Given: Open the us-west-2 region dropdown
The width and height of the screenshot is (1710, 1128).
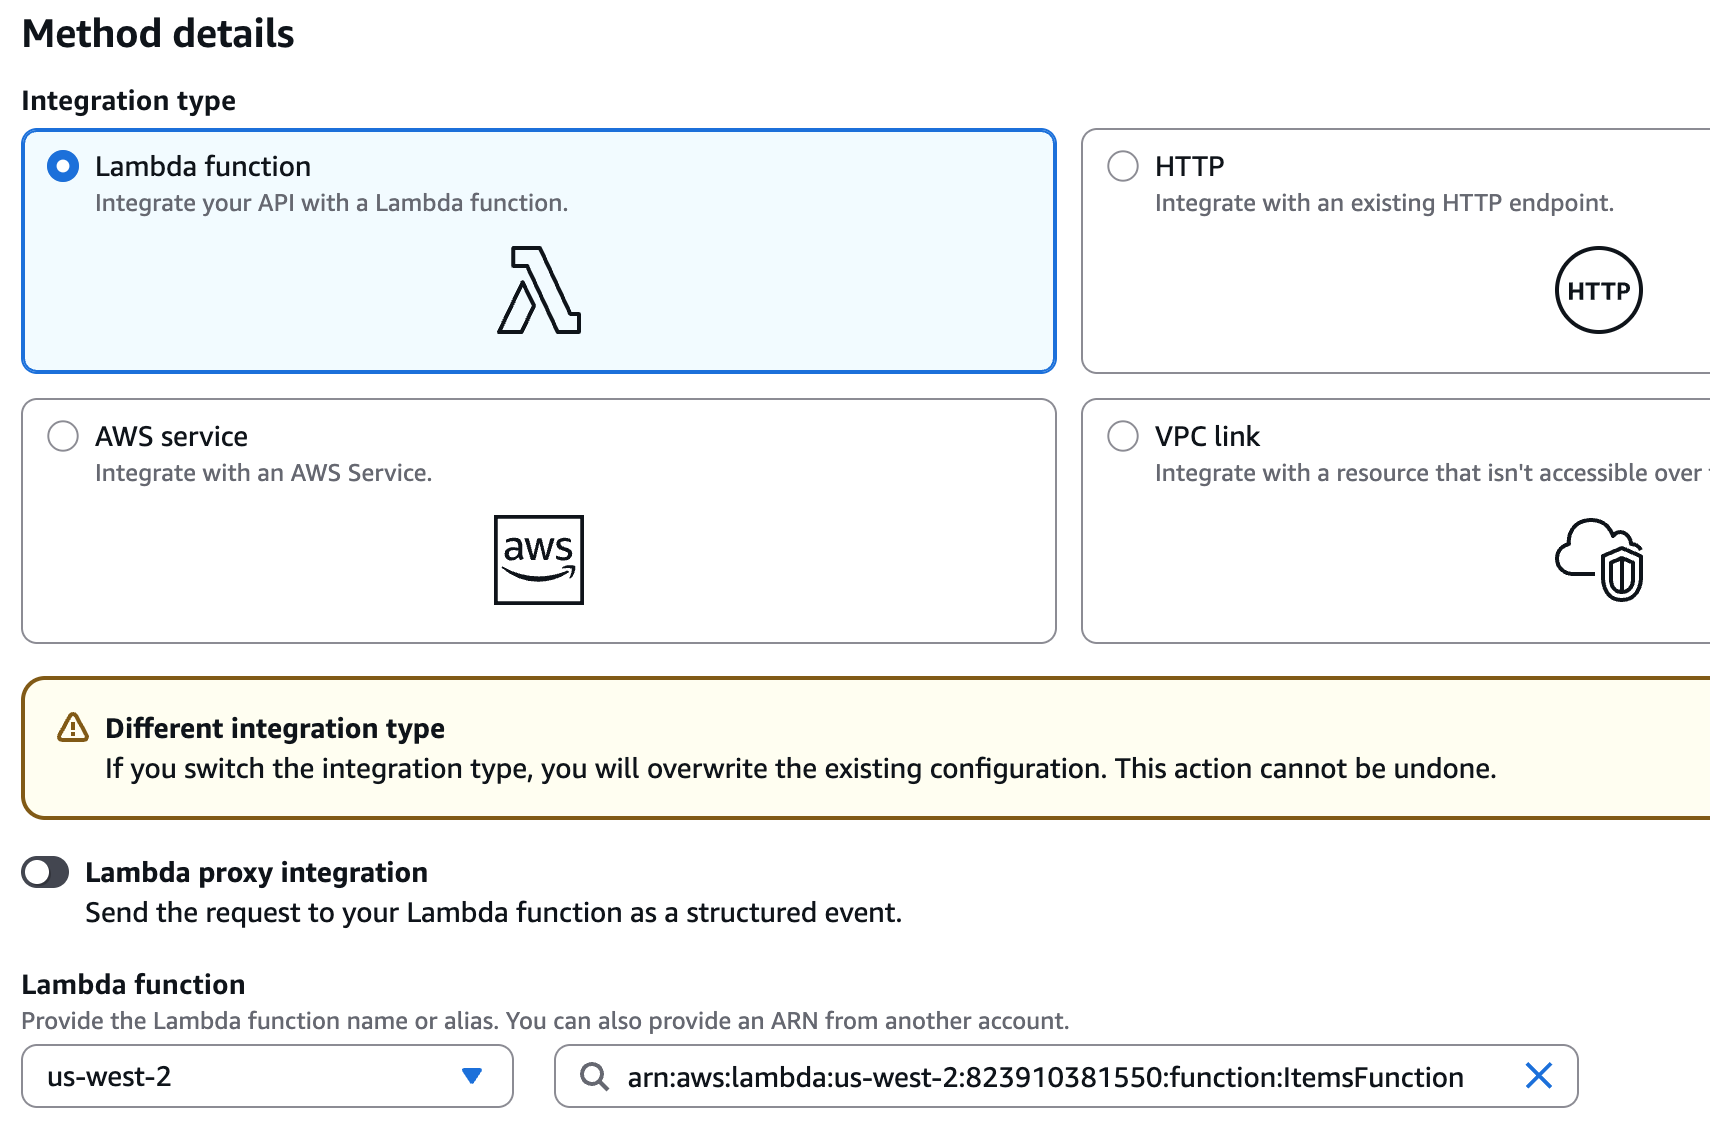Looking at the screenshot, I should coord(267,1076).
